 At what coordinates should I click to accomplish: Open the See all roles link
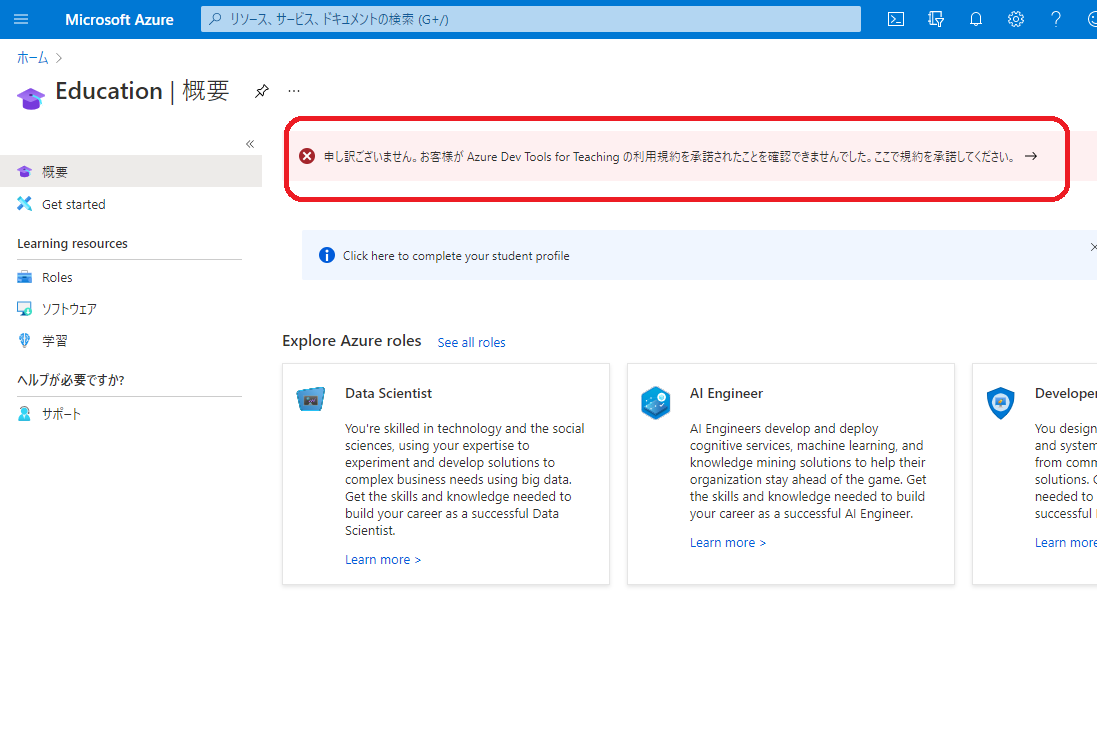point(472,343)
